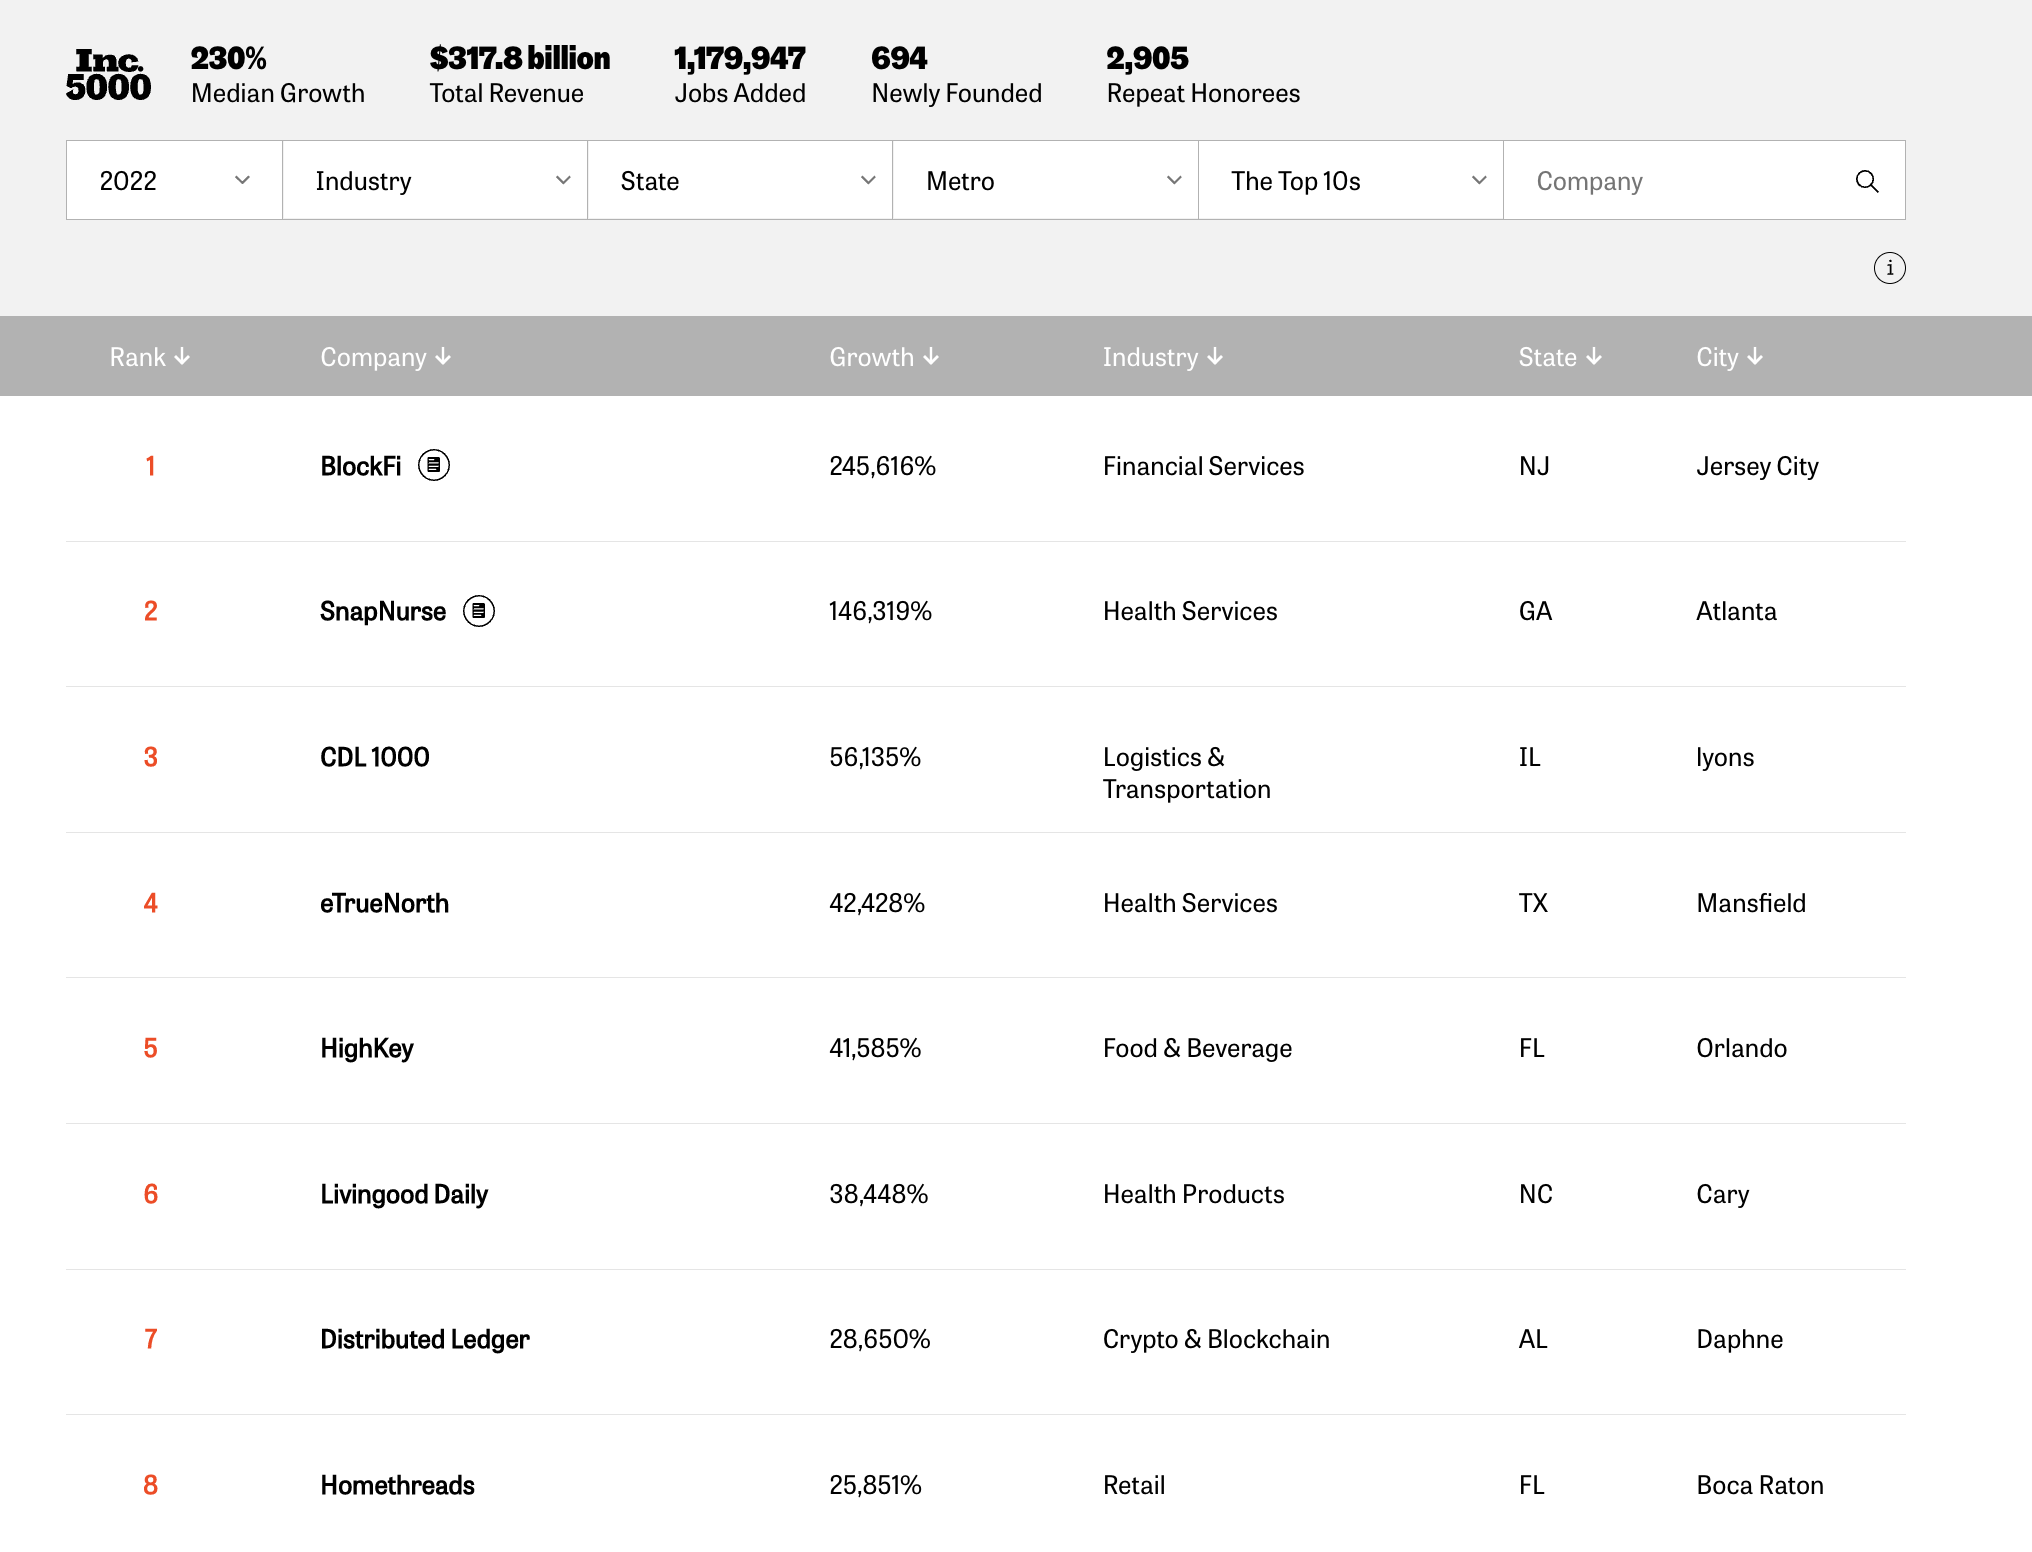The height and width of the screenshot is (1552, 2032).
Task: Click the 146,319% growth value
Action: (x=881, y=611)
